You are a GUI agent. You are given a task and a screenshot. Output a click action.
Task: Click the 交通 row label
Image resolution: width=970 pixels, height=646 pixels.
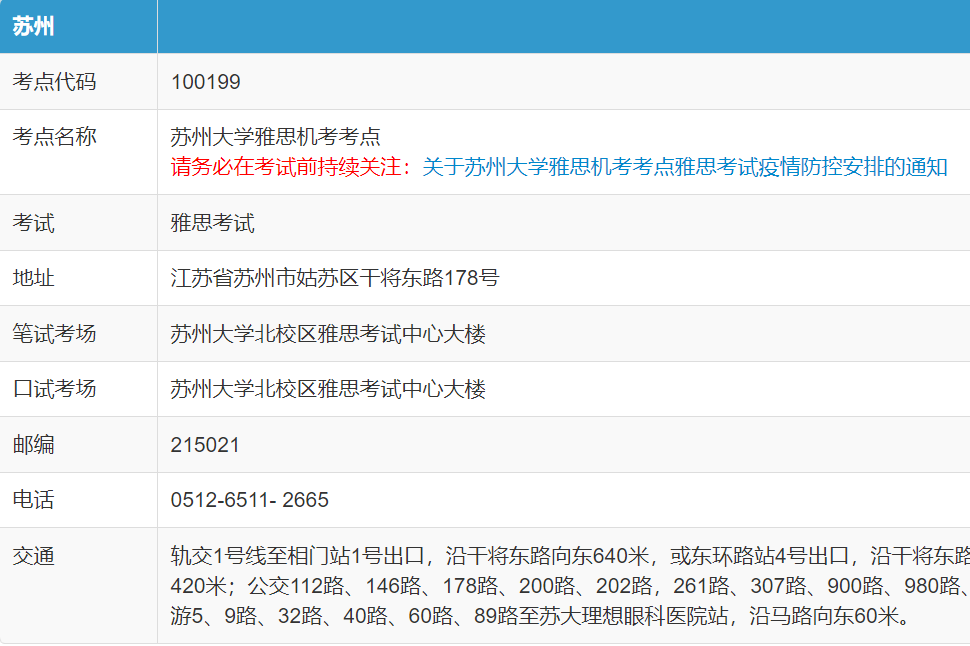click(x=33, y=556)
